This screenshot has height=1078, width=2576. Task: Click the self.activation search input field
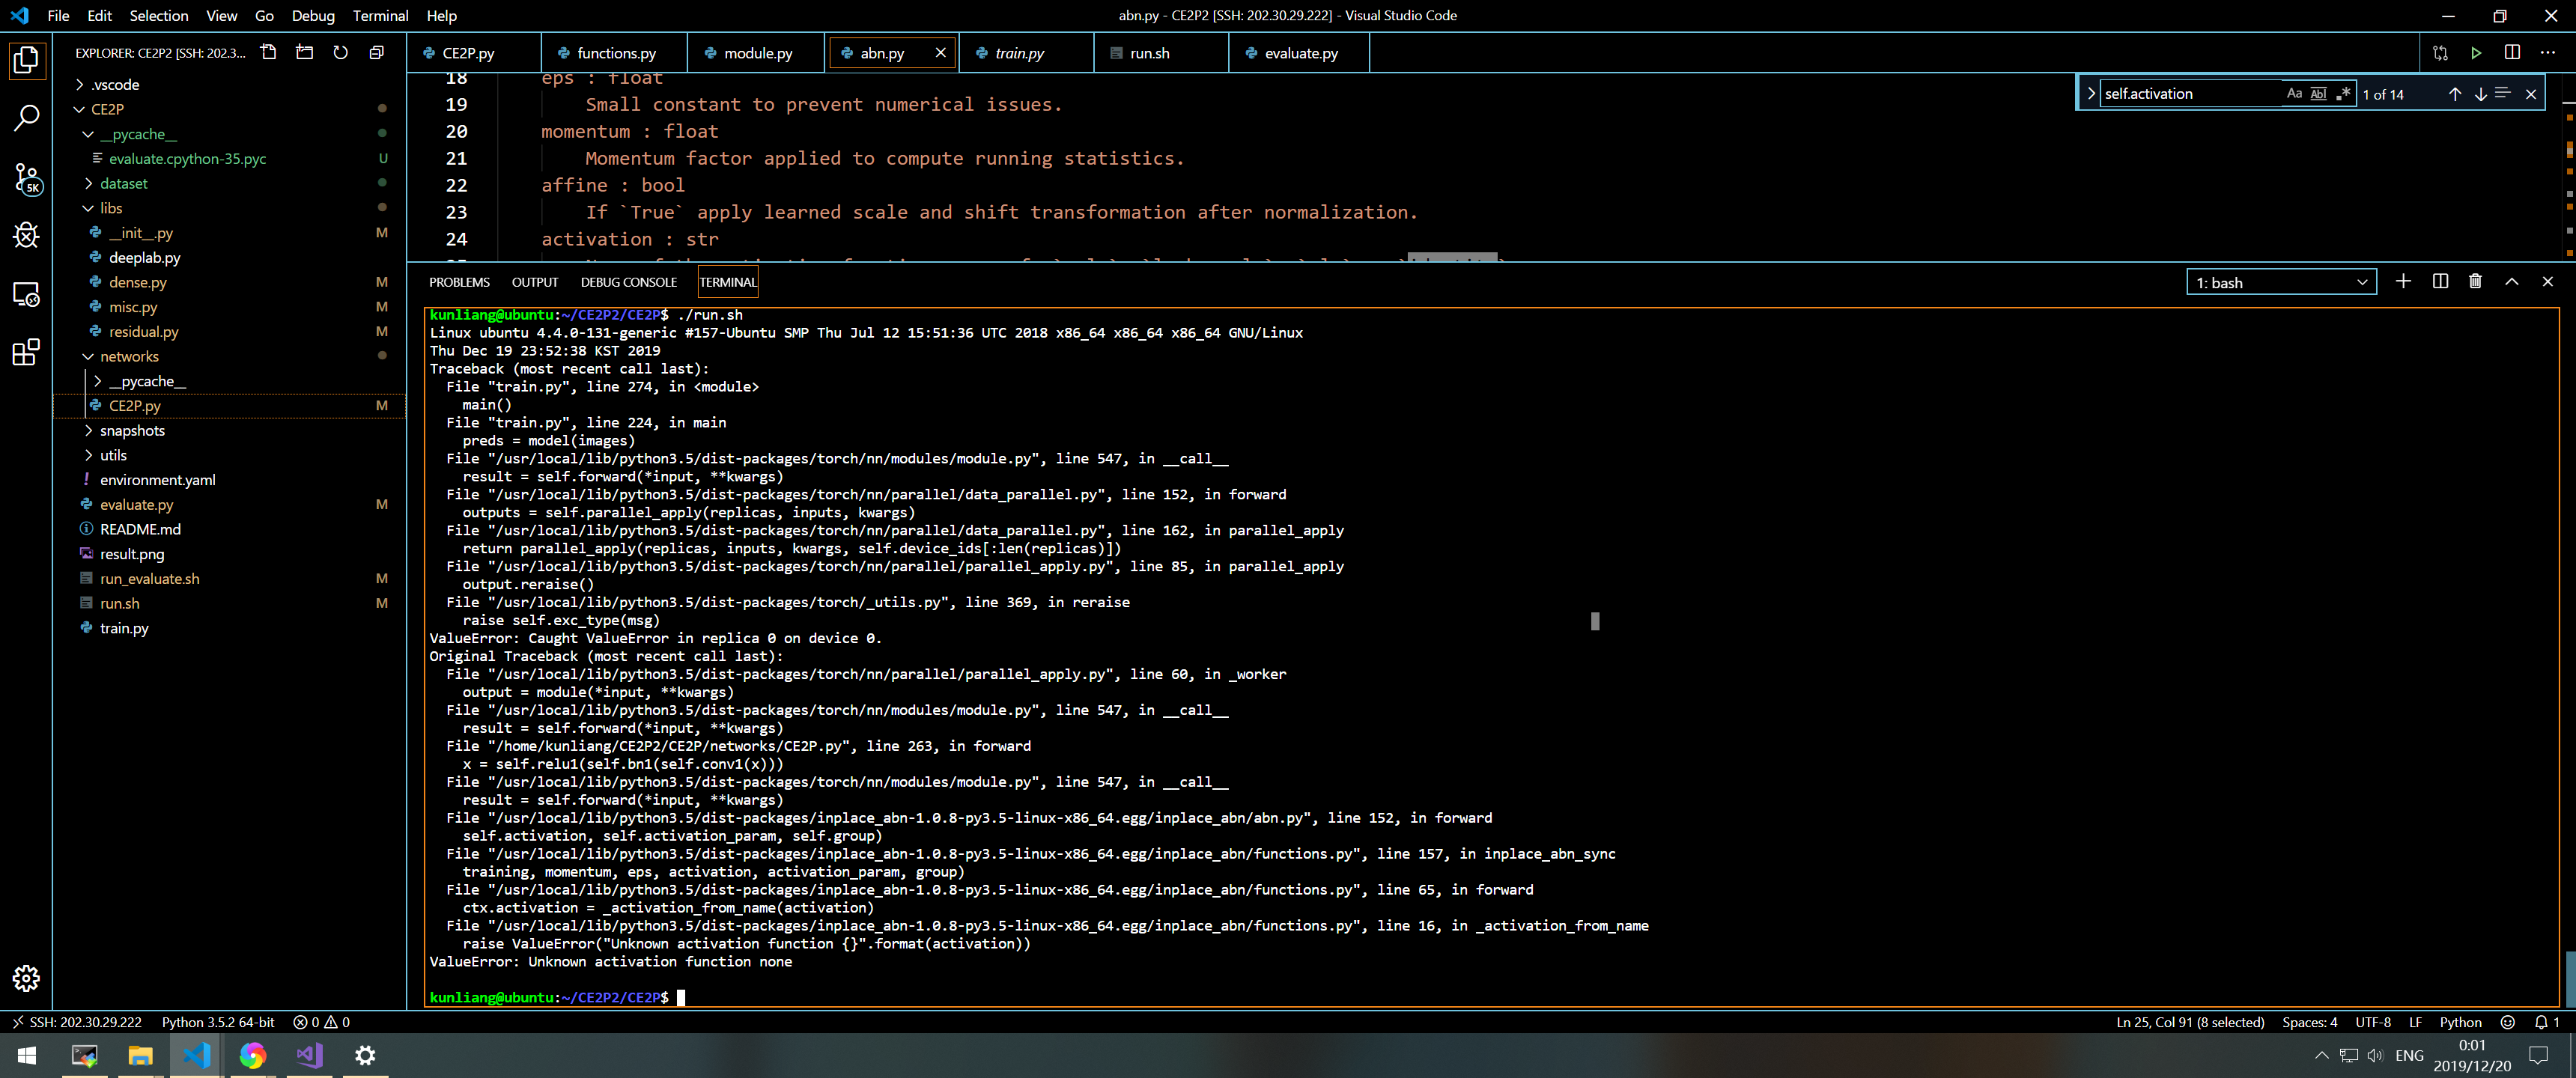point(2180,93)
